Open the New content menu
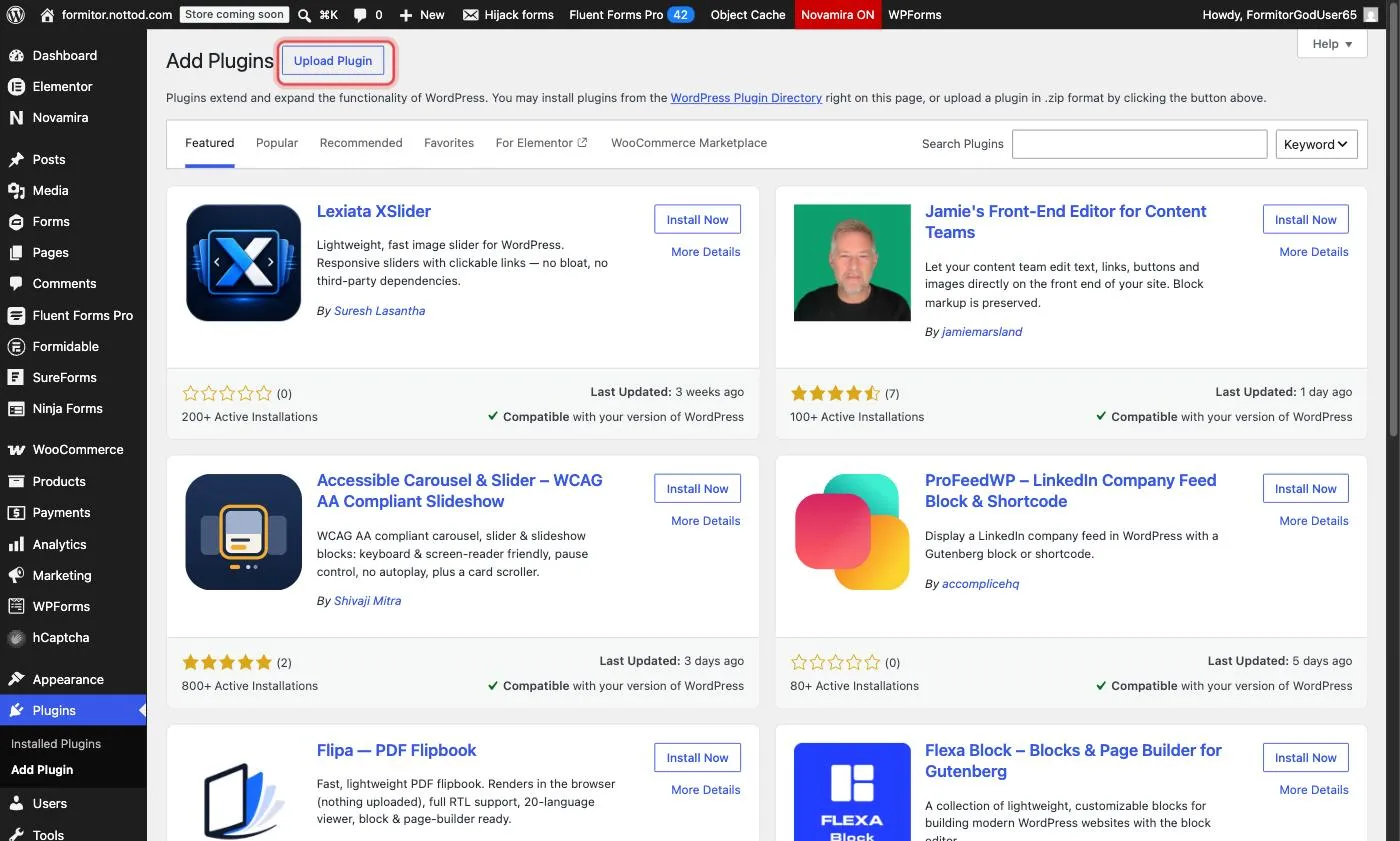This screenshot has height=841, width=1400. click(421, 15)
